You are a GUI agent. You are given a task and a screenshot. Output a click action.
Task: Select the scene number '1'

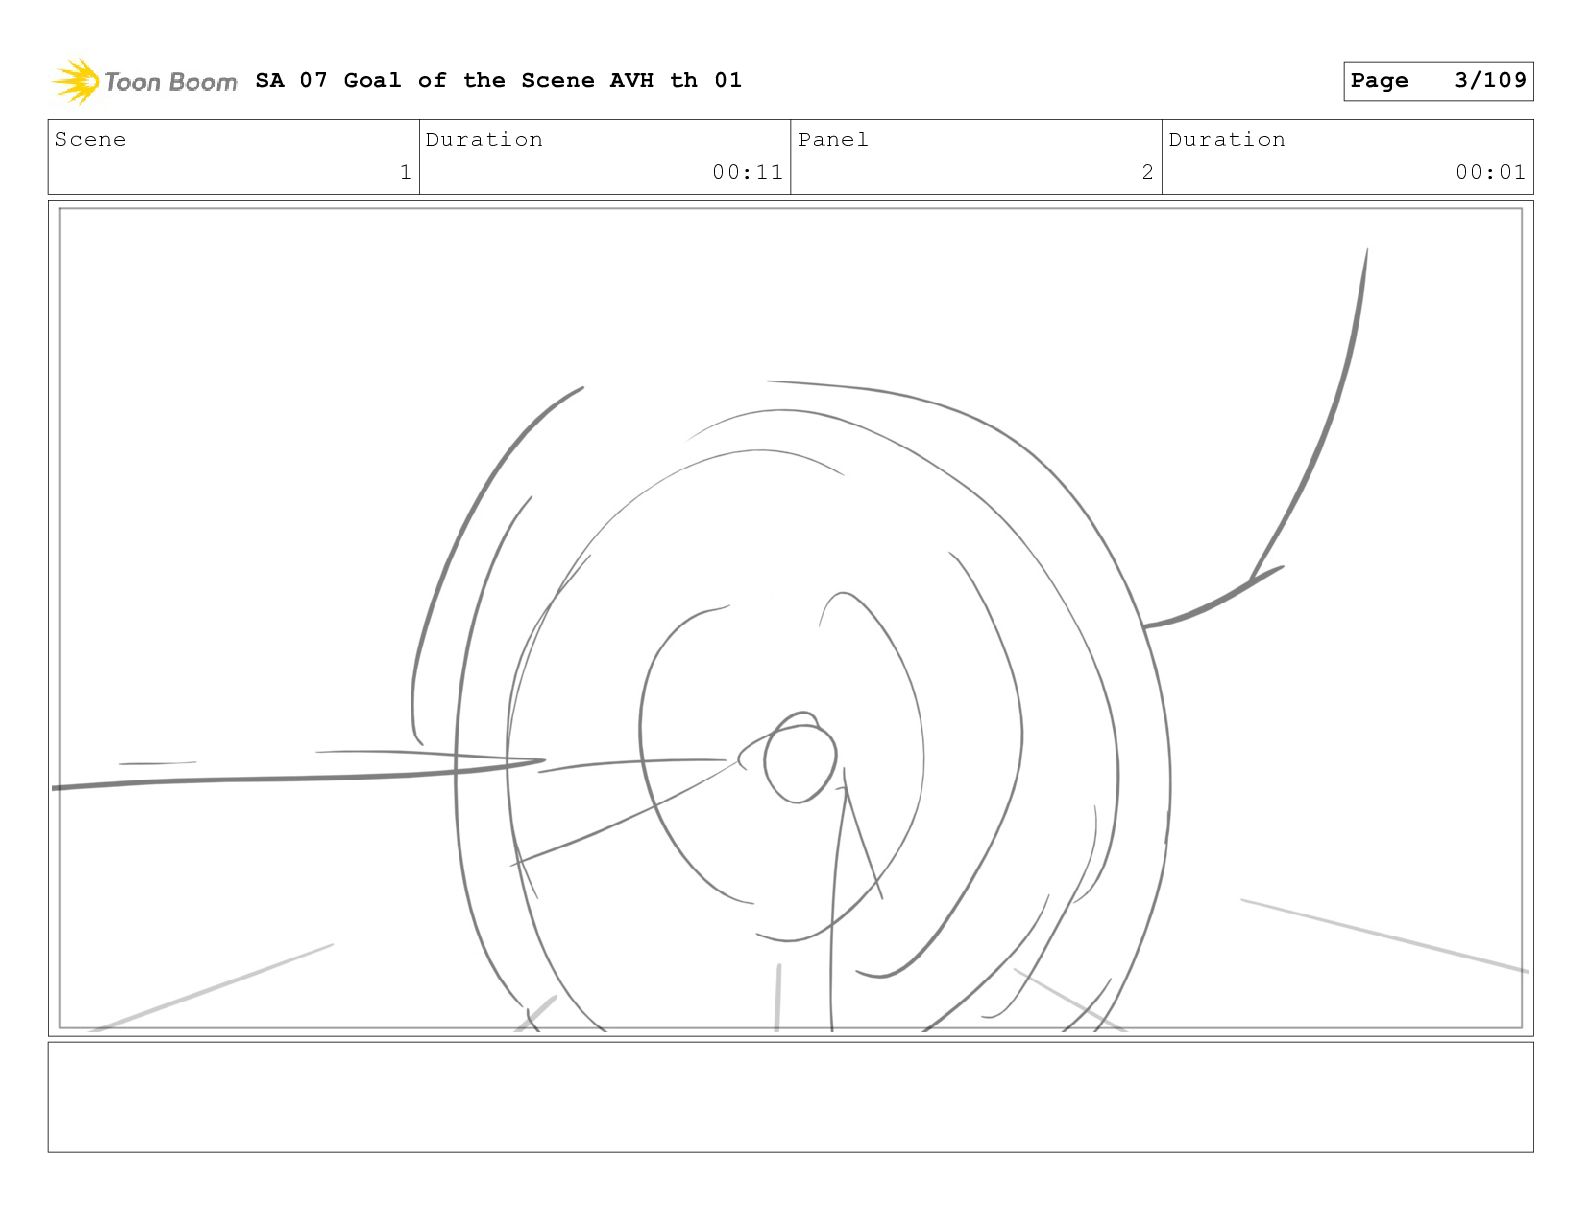[x=405, y=172]
